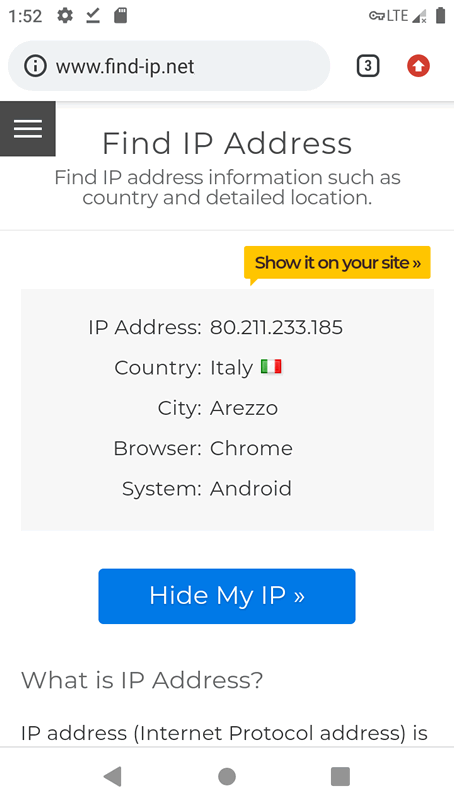Open recent apps with the square button
The width and height of the screenshot is (454, 807).
[x=340, y=776]
